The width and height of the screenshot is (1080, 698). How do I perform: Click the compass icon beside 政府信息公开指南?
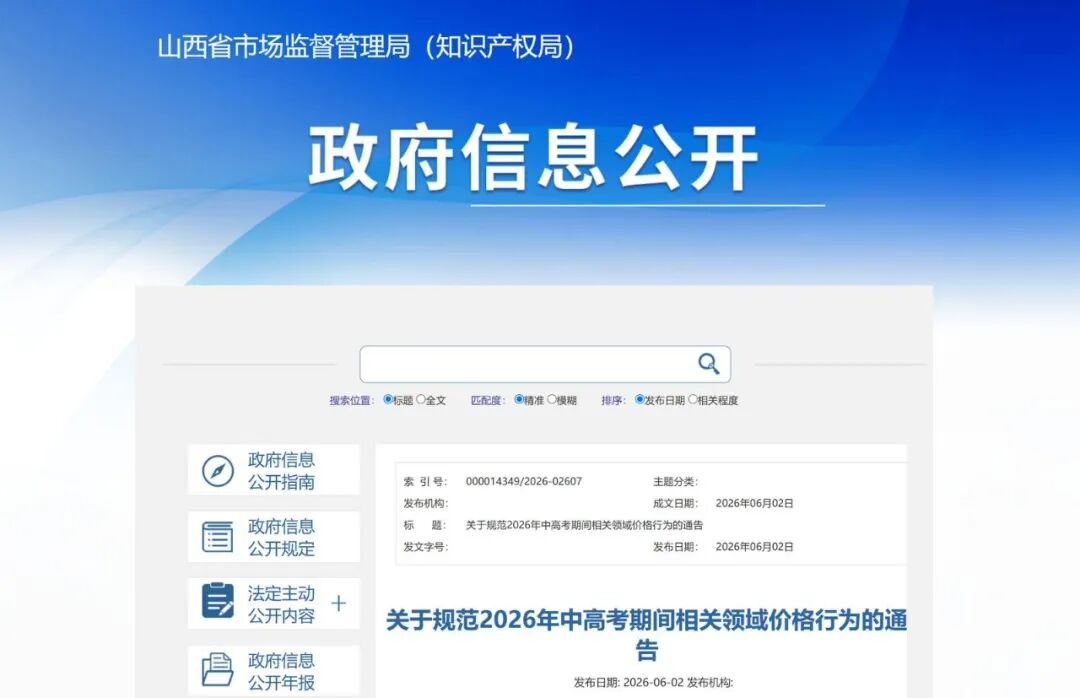click(218, 471)
